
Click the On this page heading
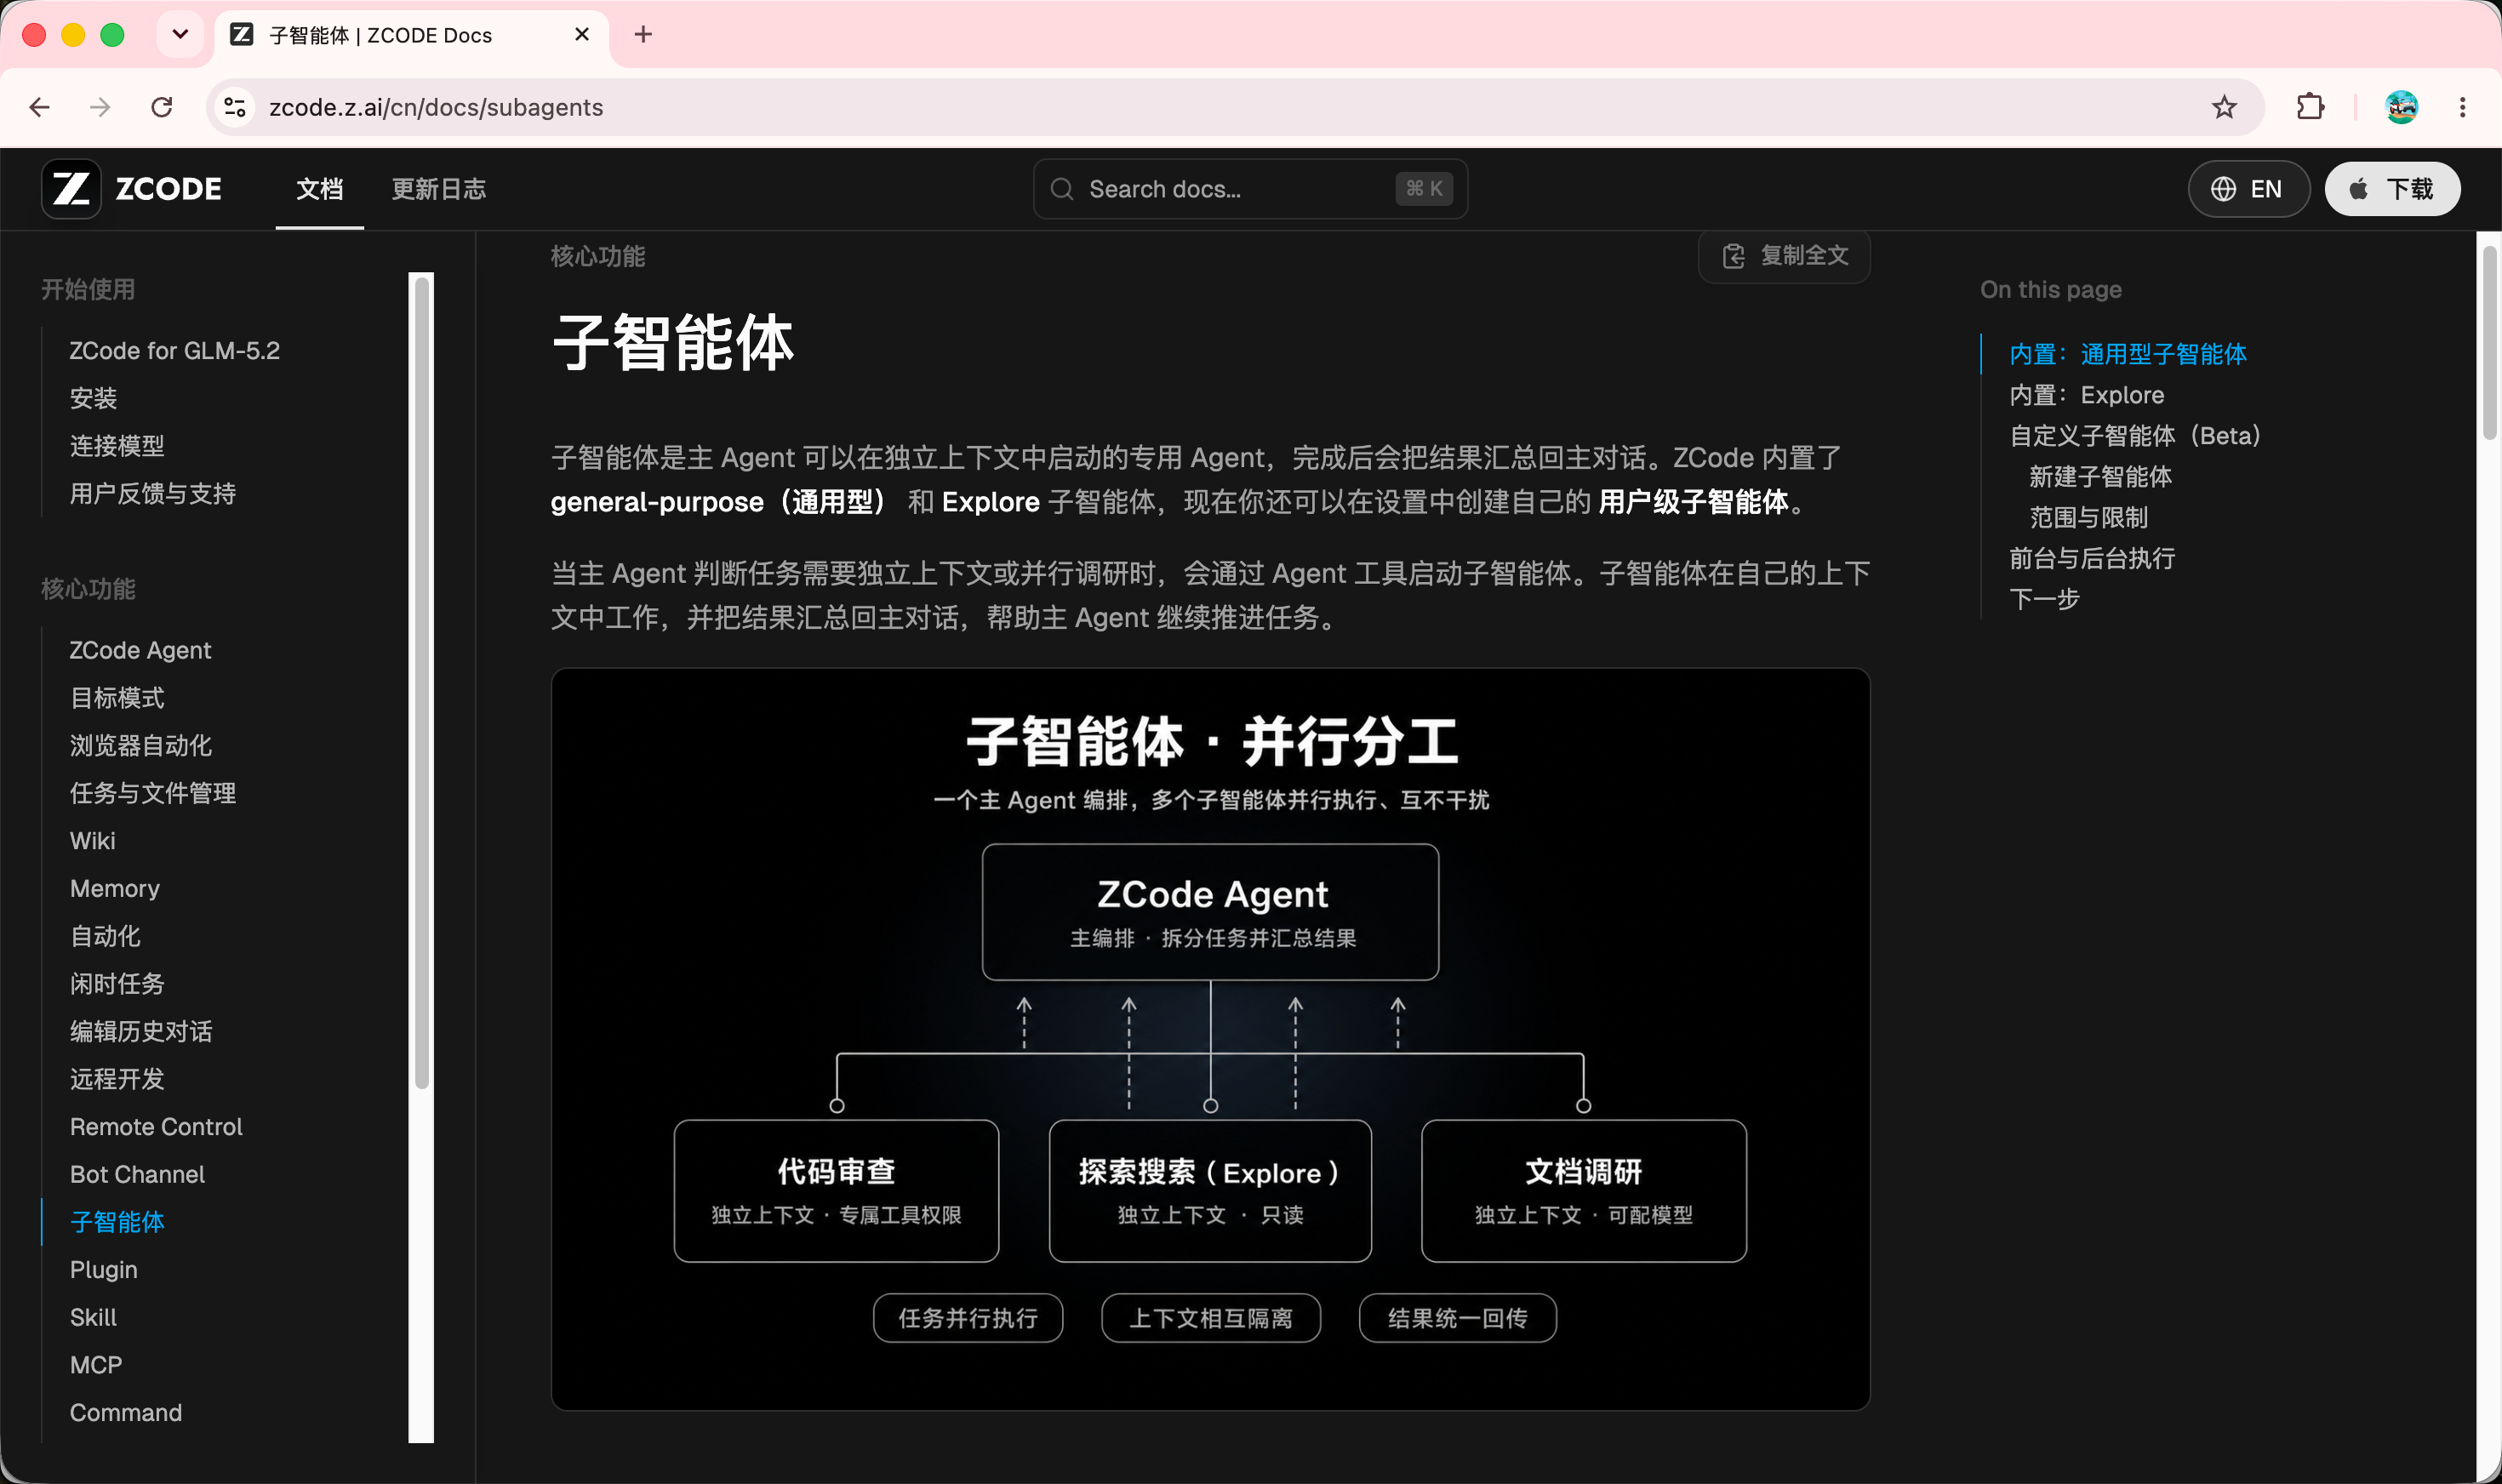(x=2050, y=290)
